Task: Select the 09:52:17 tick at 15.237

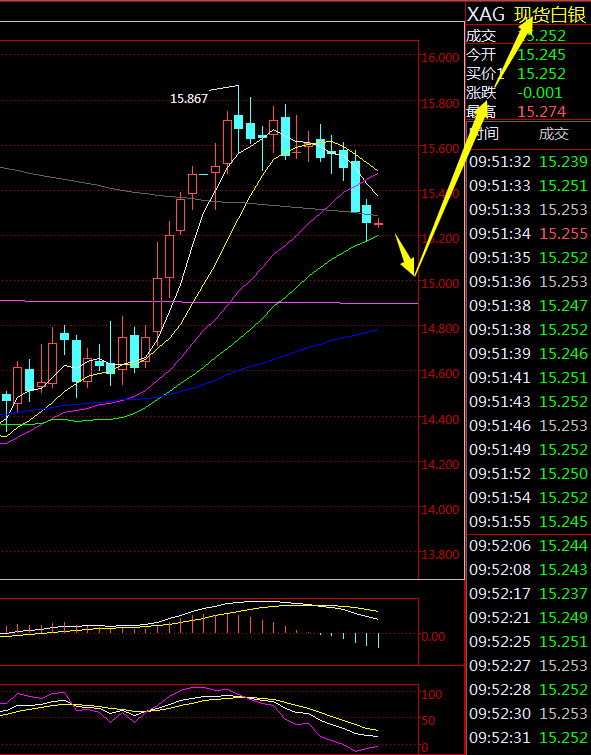Action: pos(528,593)
